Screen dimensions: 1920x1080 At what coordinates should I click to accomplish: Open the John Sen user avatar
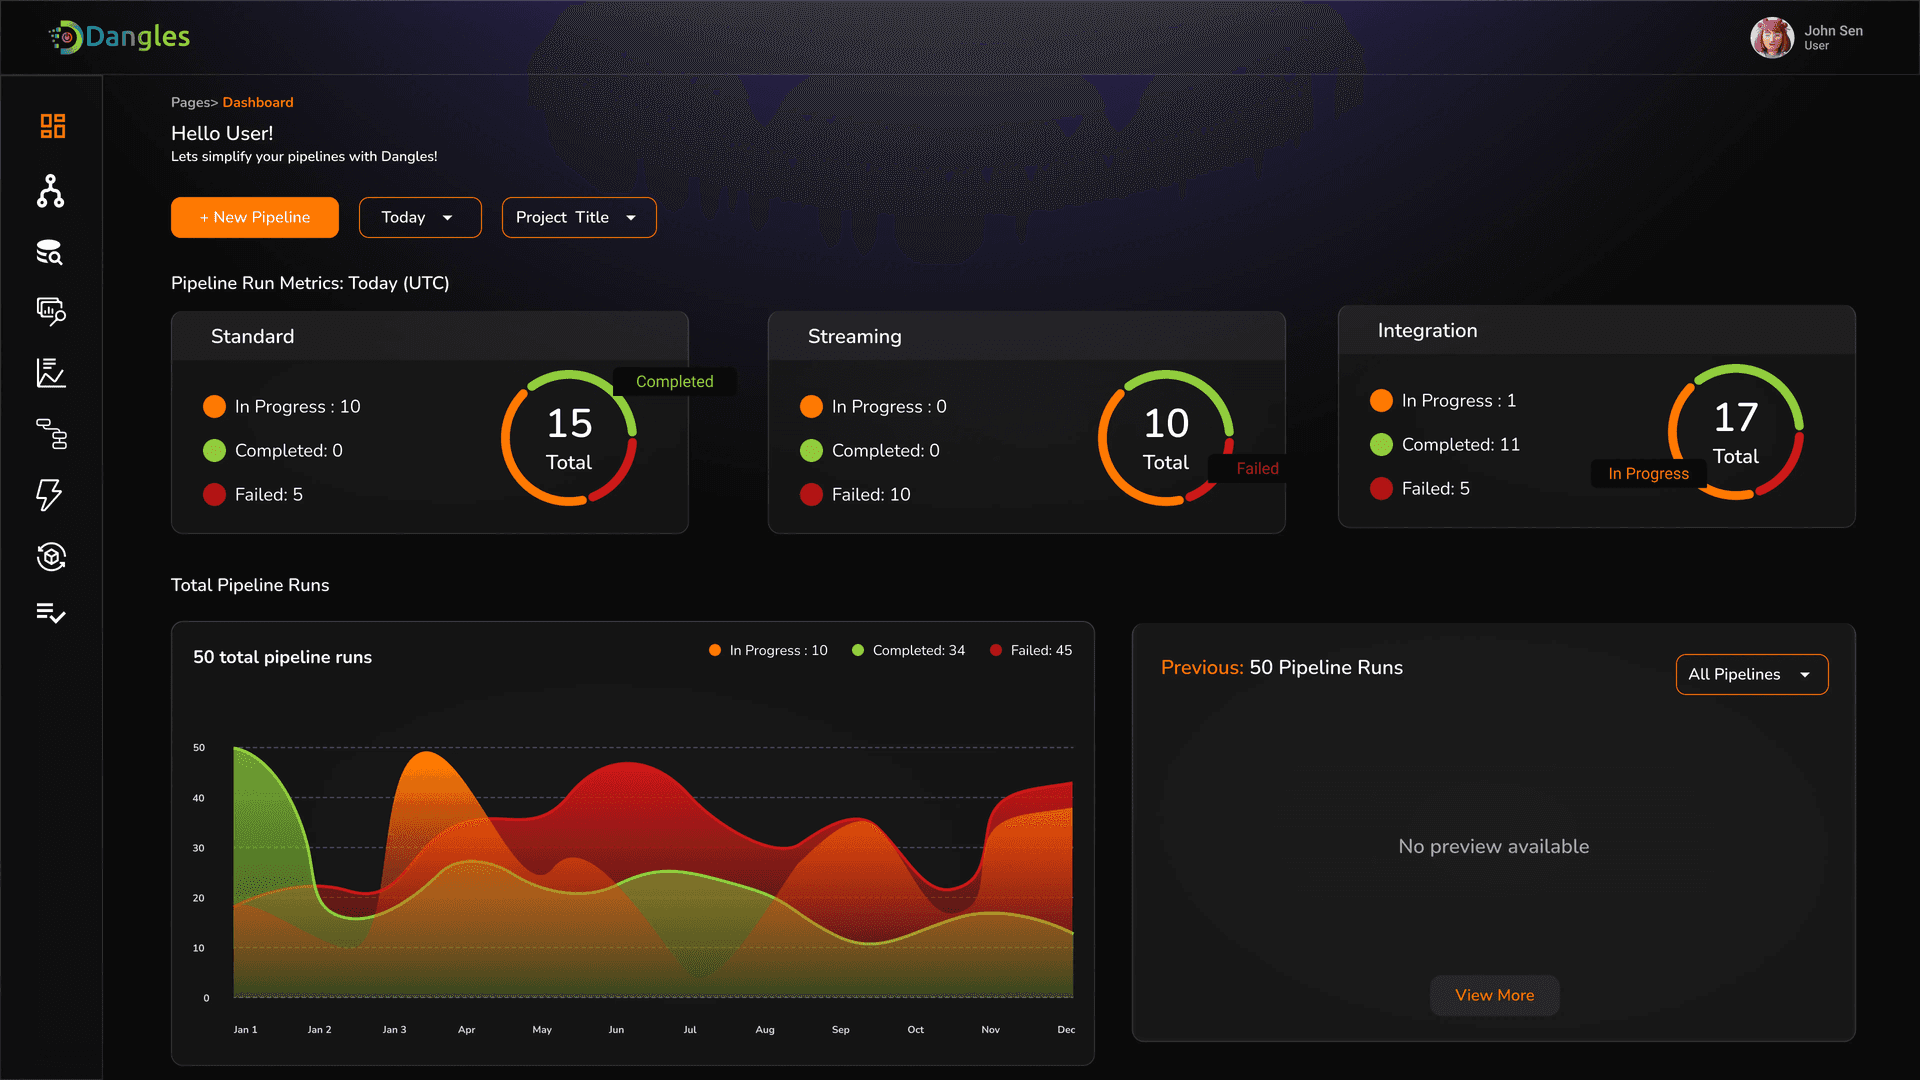coord(1771,38)
